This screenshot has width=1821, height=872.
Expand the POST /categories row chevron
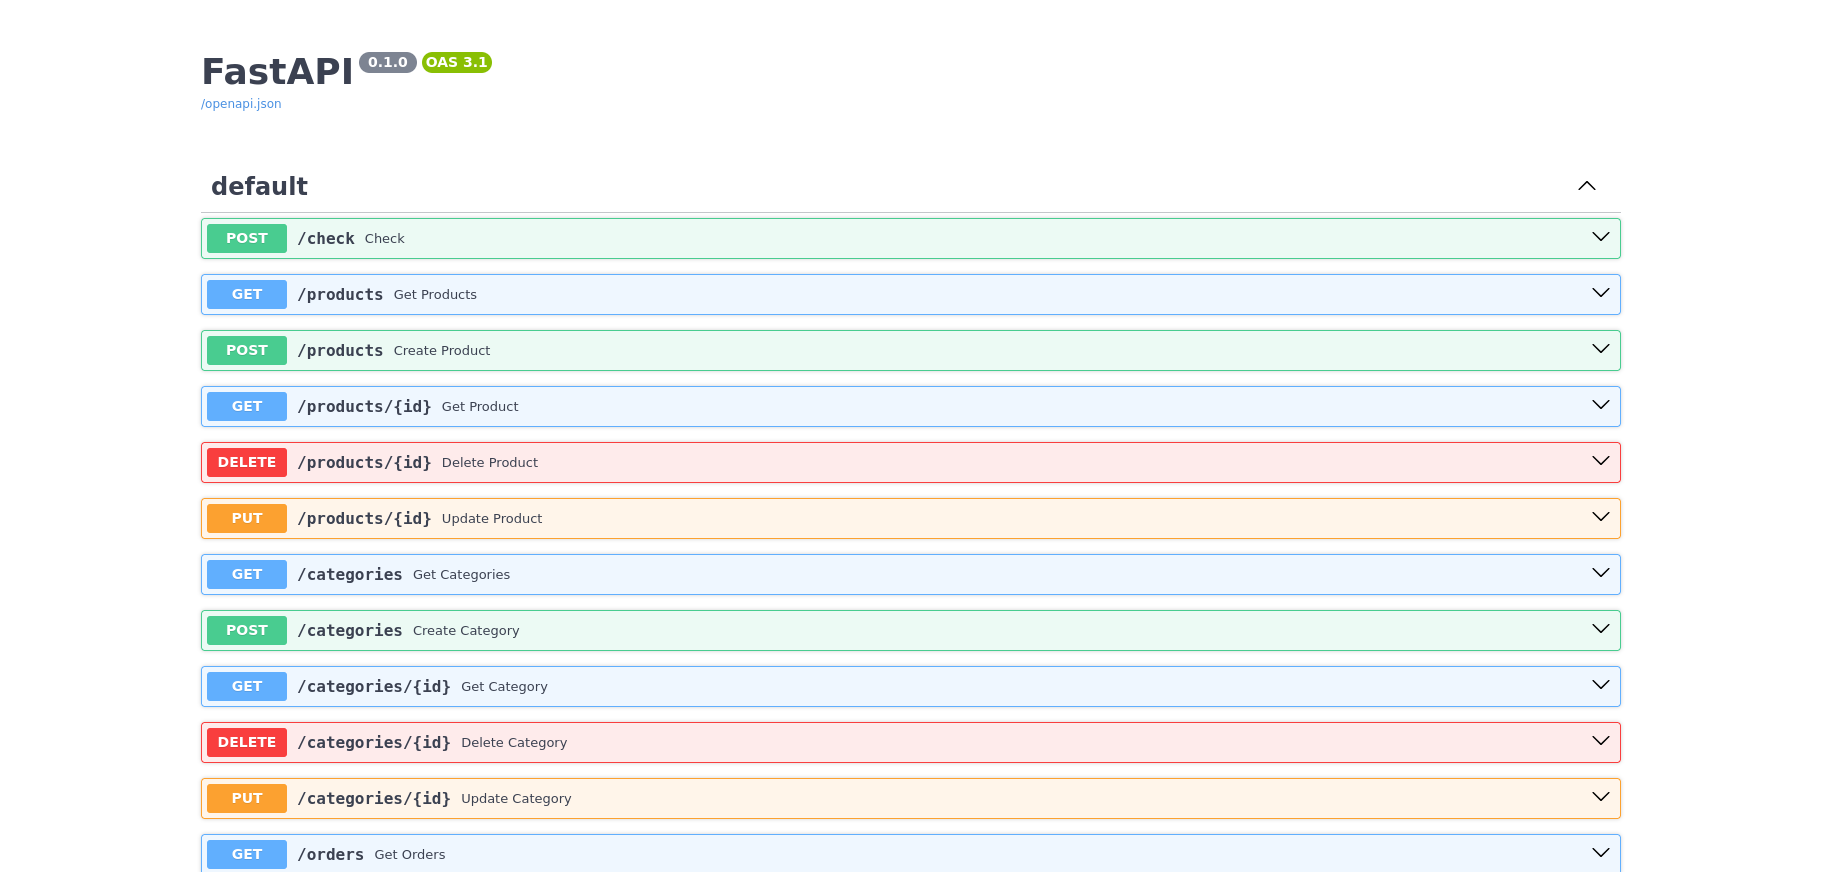tap(1601, 629)
